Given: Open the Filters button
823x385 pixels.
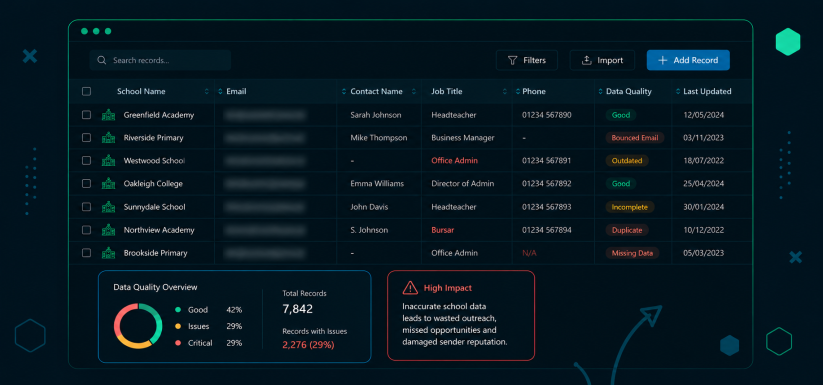Looking at the screenshot, I should [x=526, y=60].
